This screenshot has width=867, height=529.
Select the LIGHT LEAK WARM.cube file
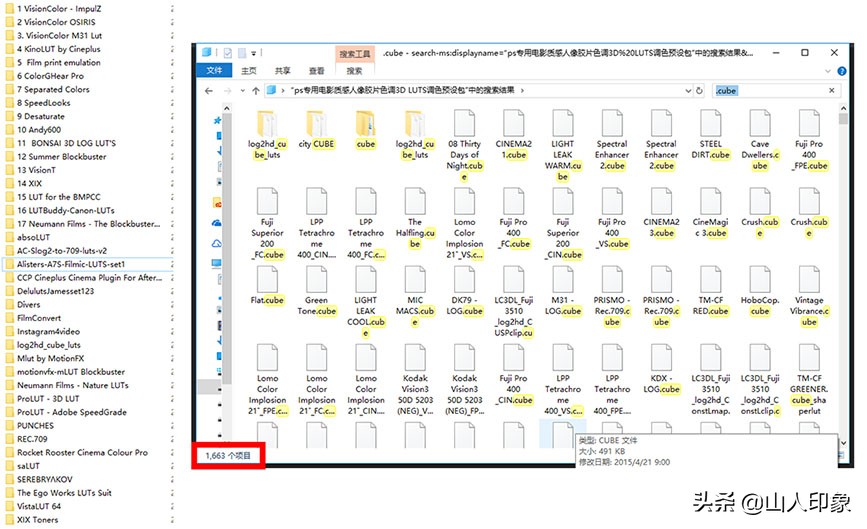(563, 145)
